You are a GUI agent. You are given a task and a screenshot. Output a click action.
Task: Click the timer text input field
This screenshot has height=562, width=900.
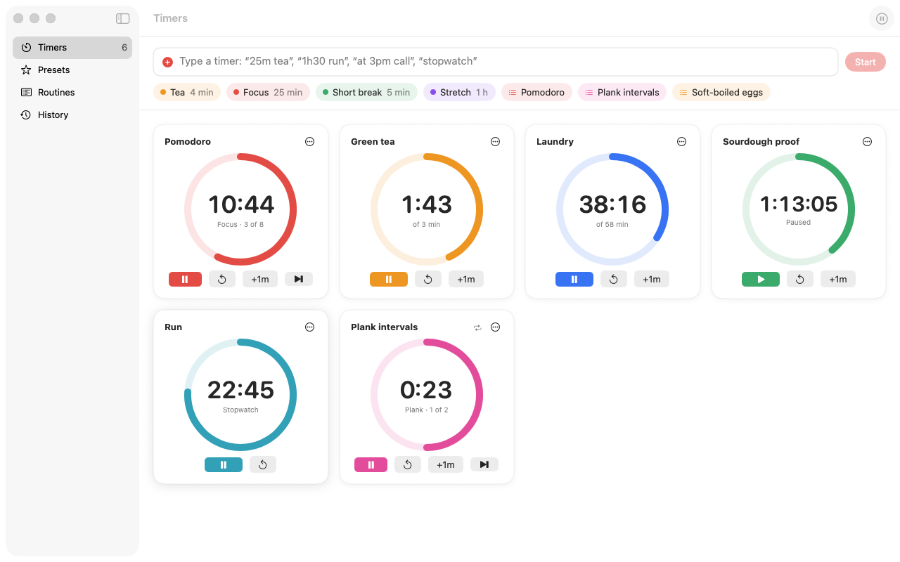click(x=495, y=61)
